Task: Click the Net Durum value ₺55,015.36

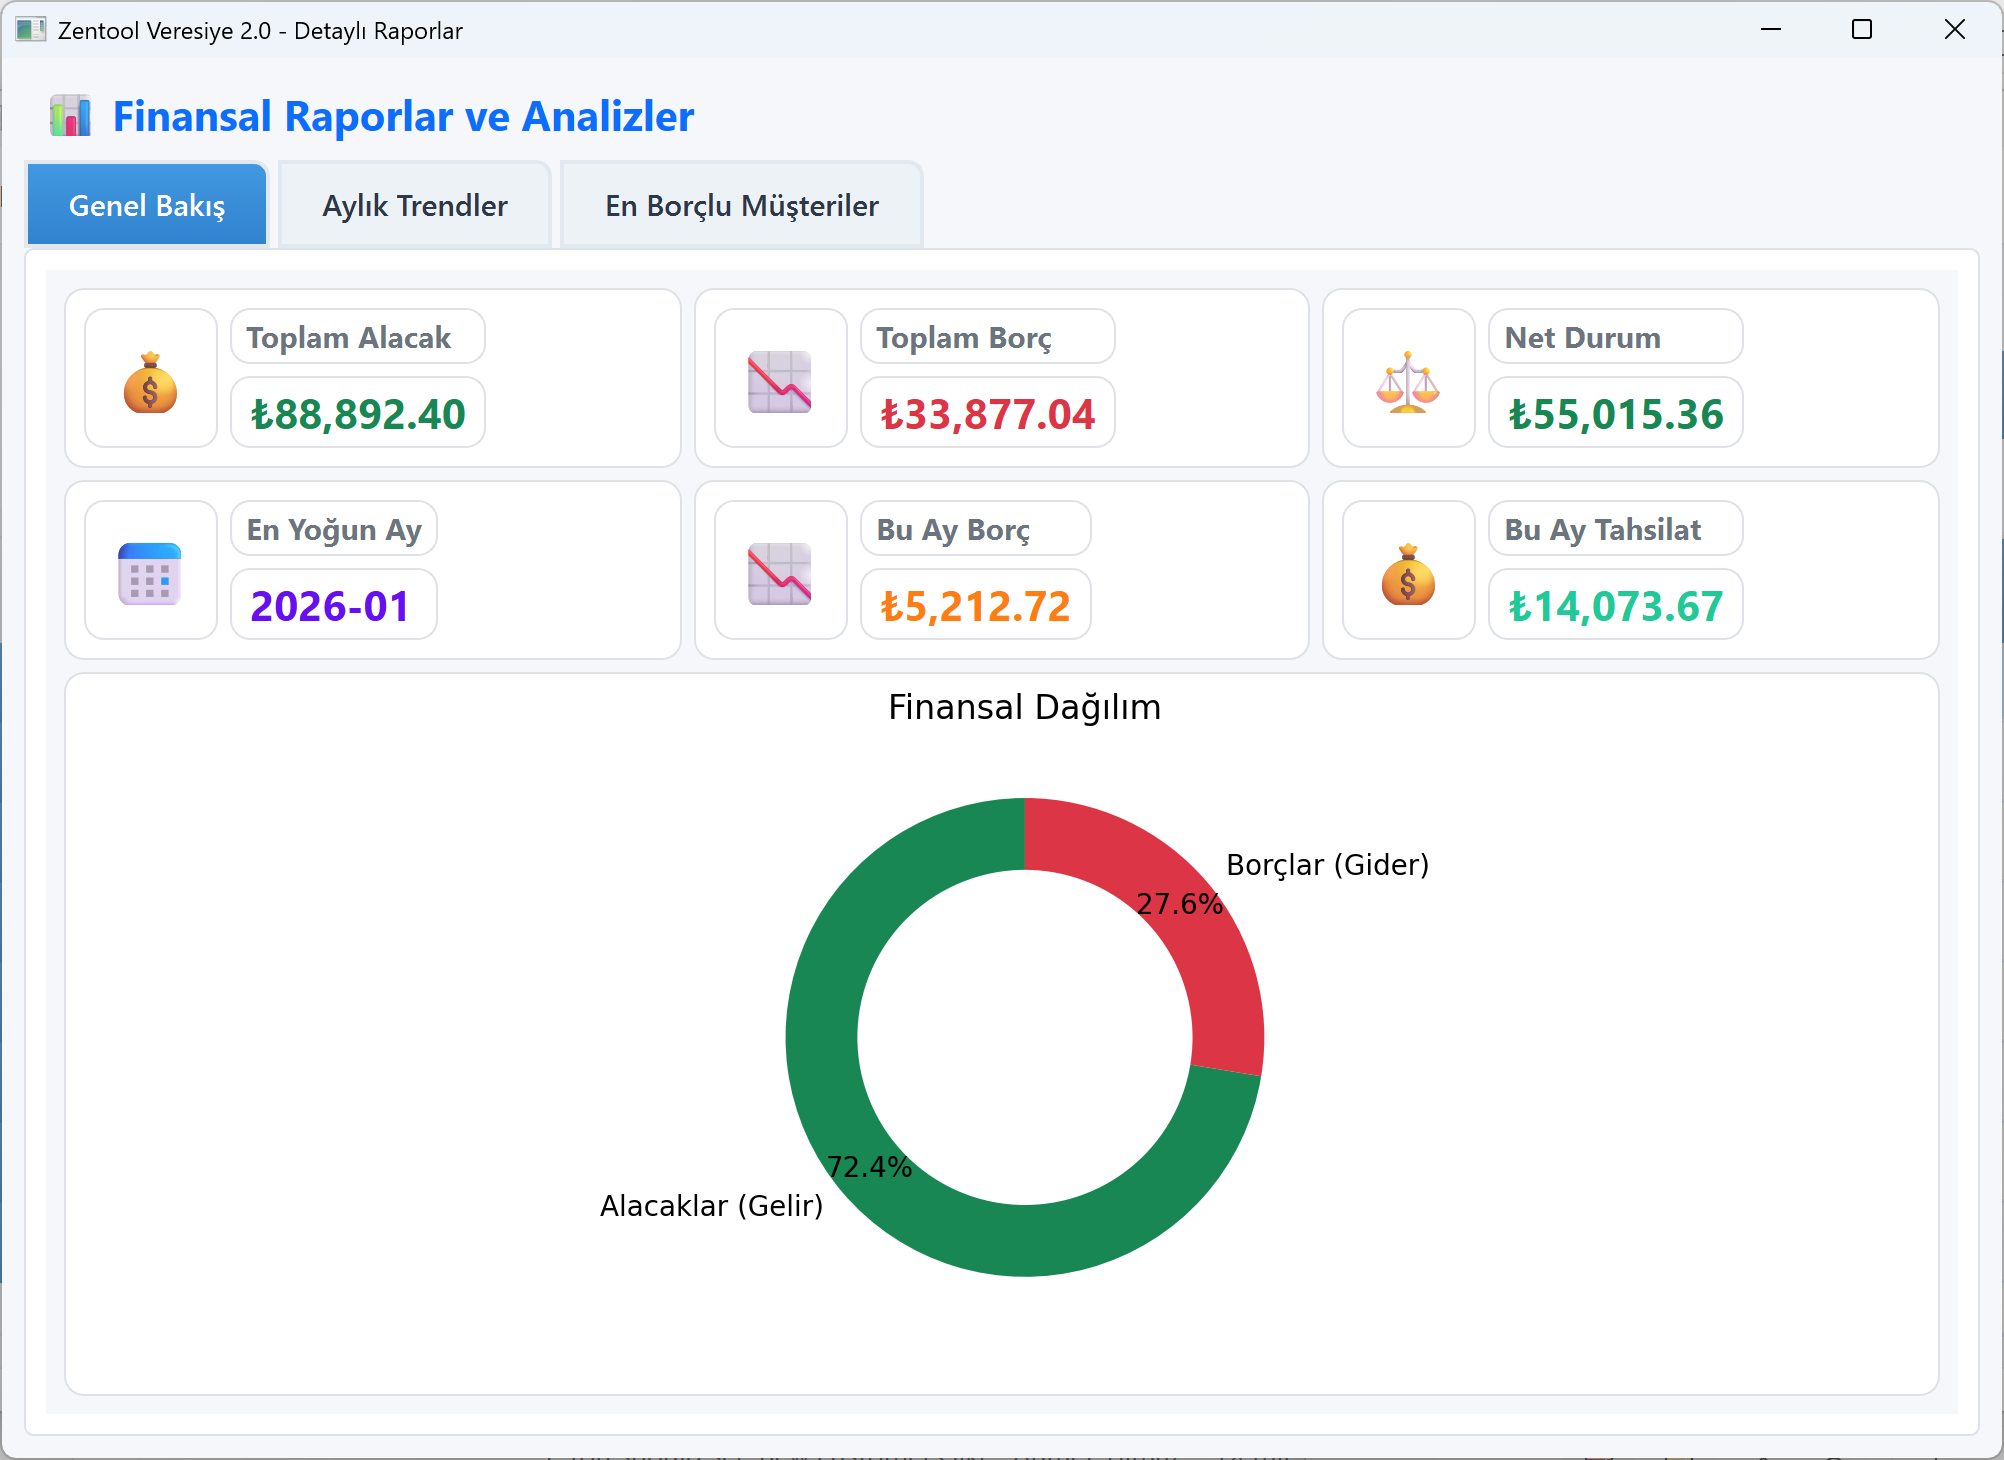Action: 1616,414
